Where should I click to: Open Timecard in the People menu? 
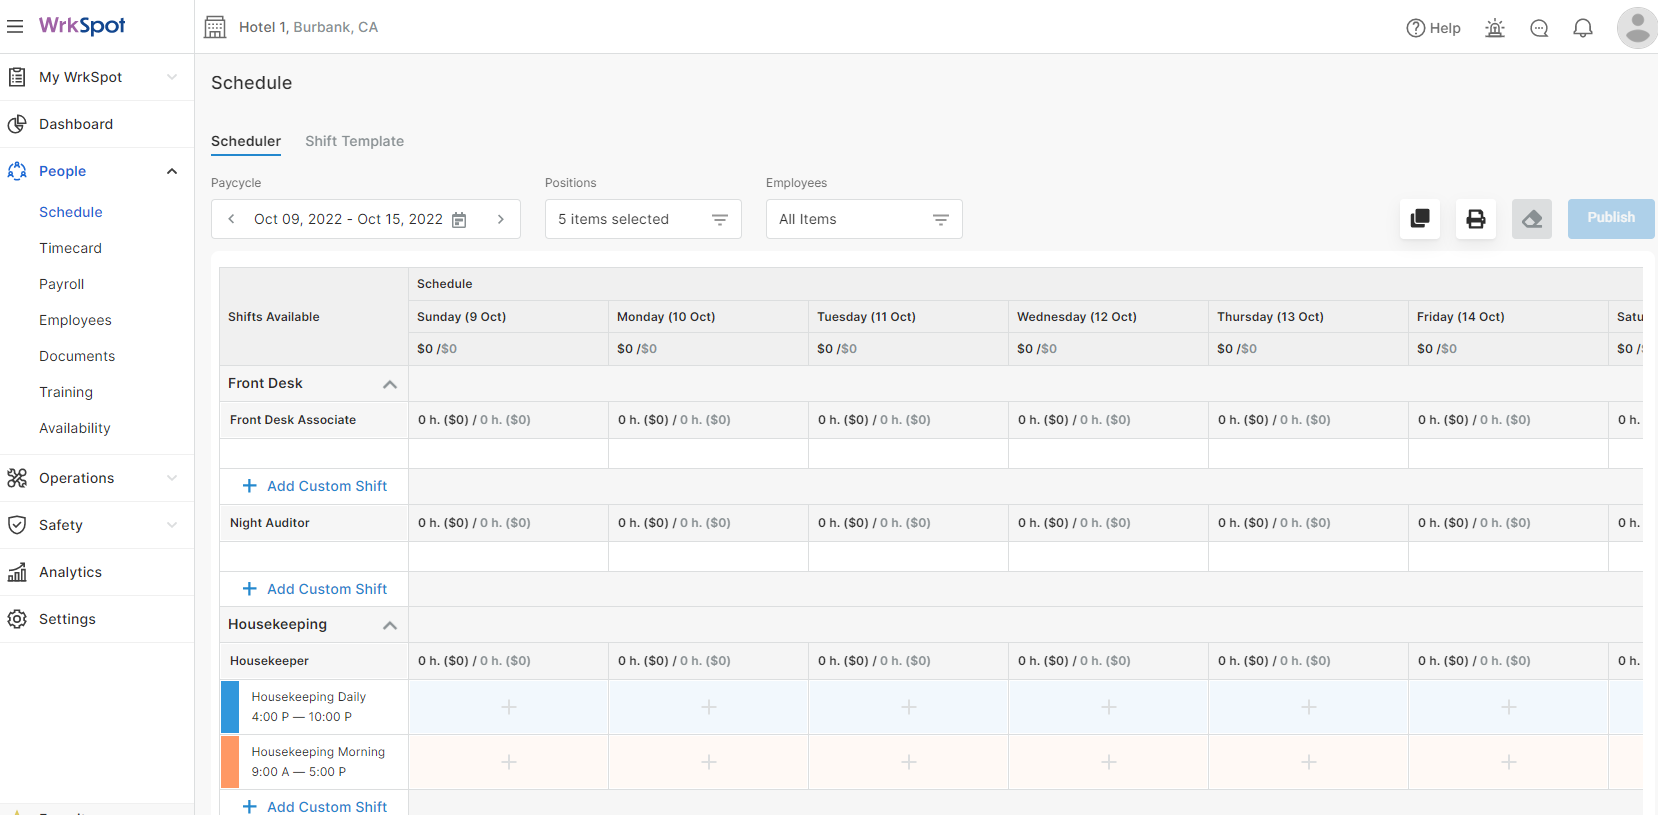[70, 248]
